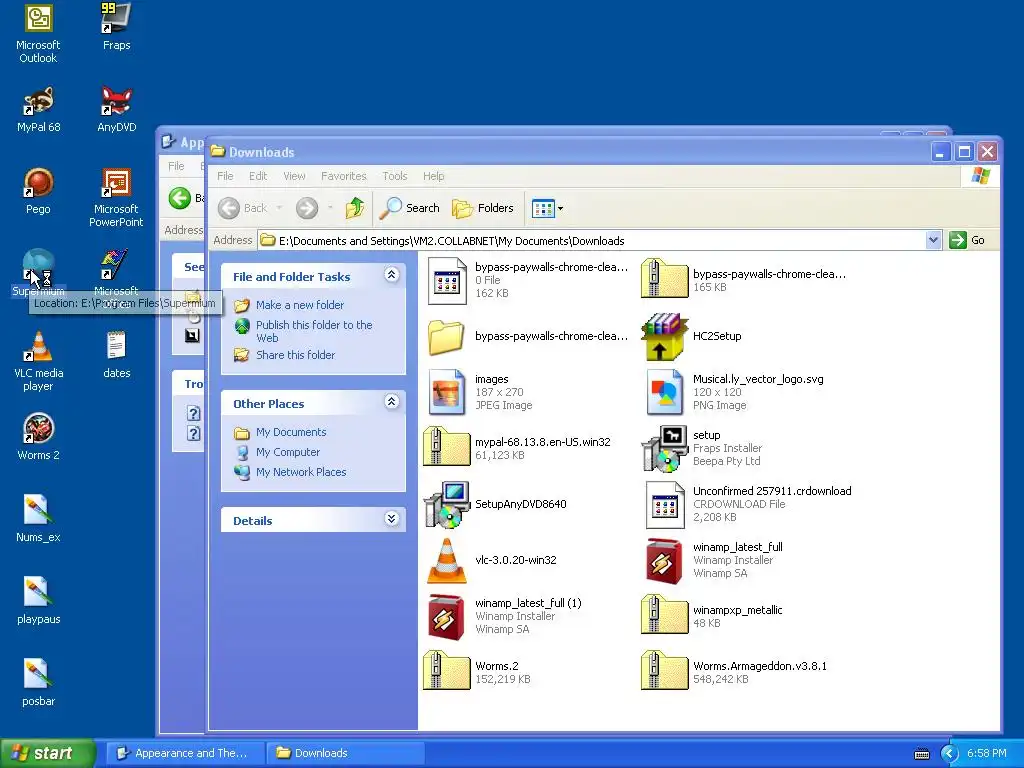Image resolution: width=1024 pixels, height=768 pixels.
Task: Select the mypal-68.13.8.en-US.win32 archive
Action: coord(517,448)
